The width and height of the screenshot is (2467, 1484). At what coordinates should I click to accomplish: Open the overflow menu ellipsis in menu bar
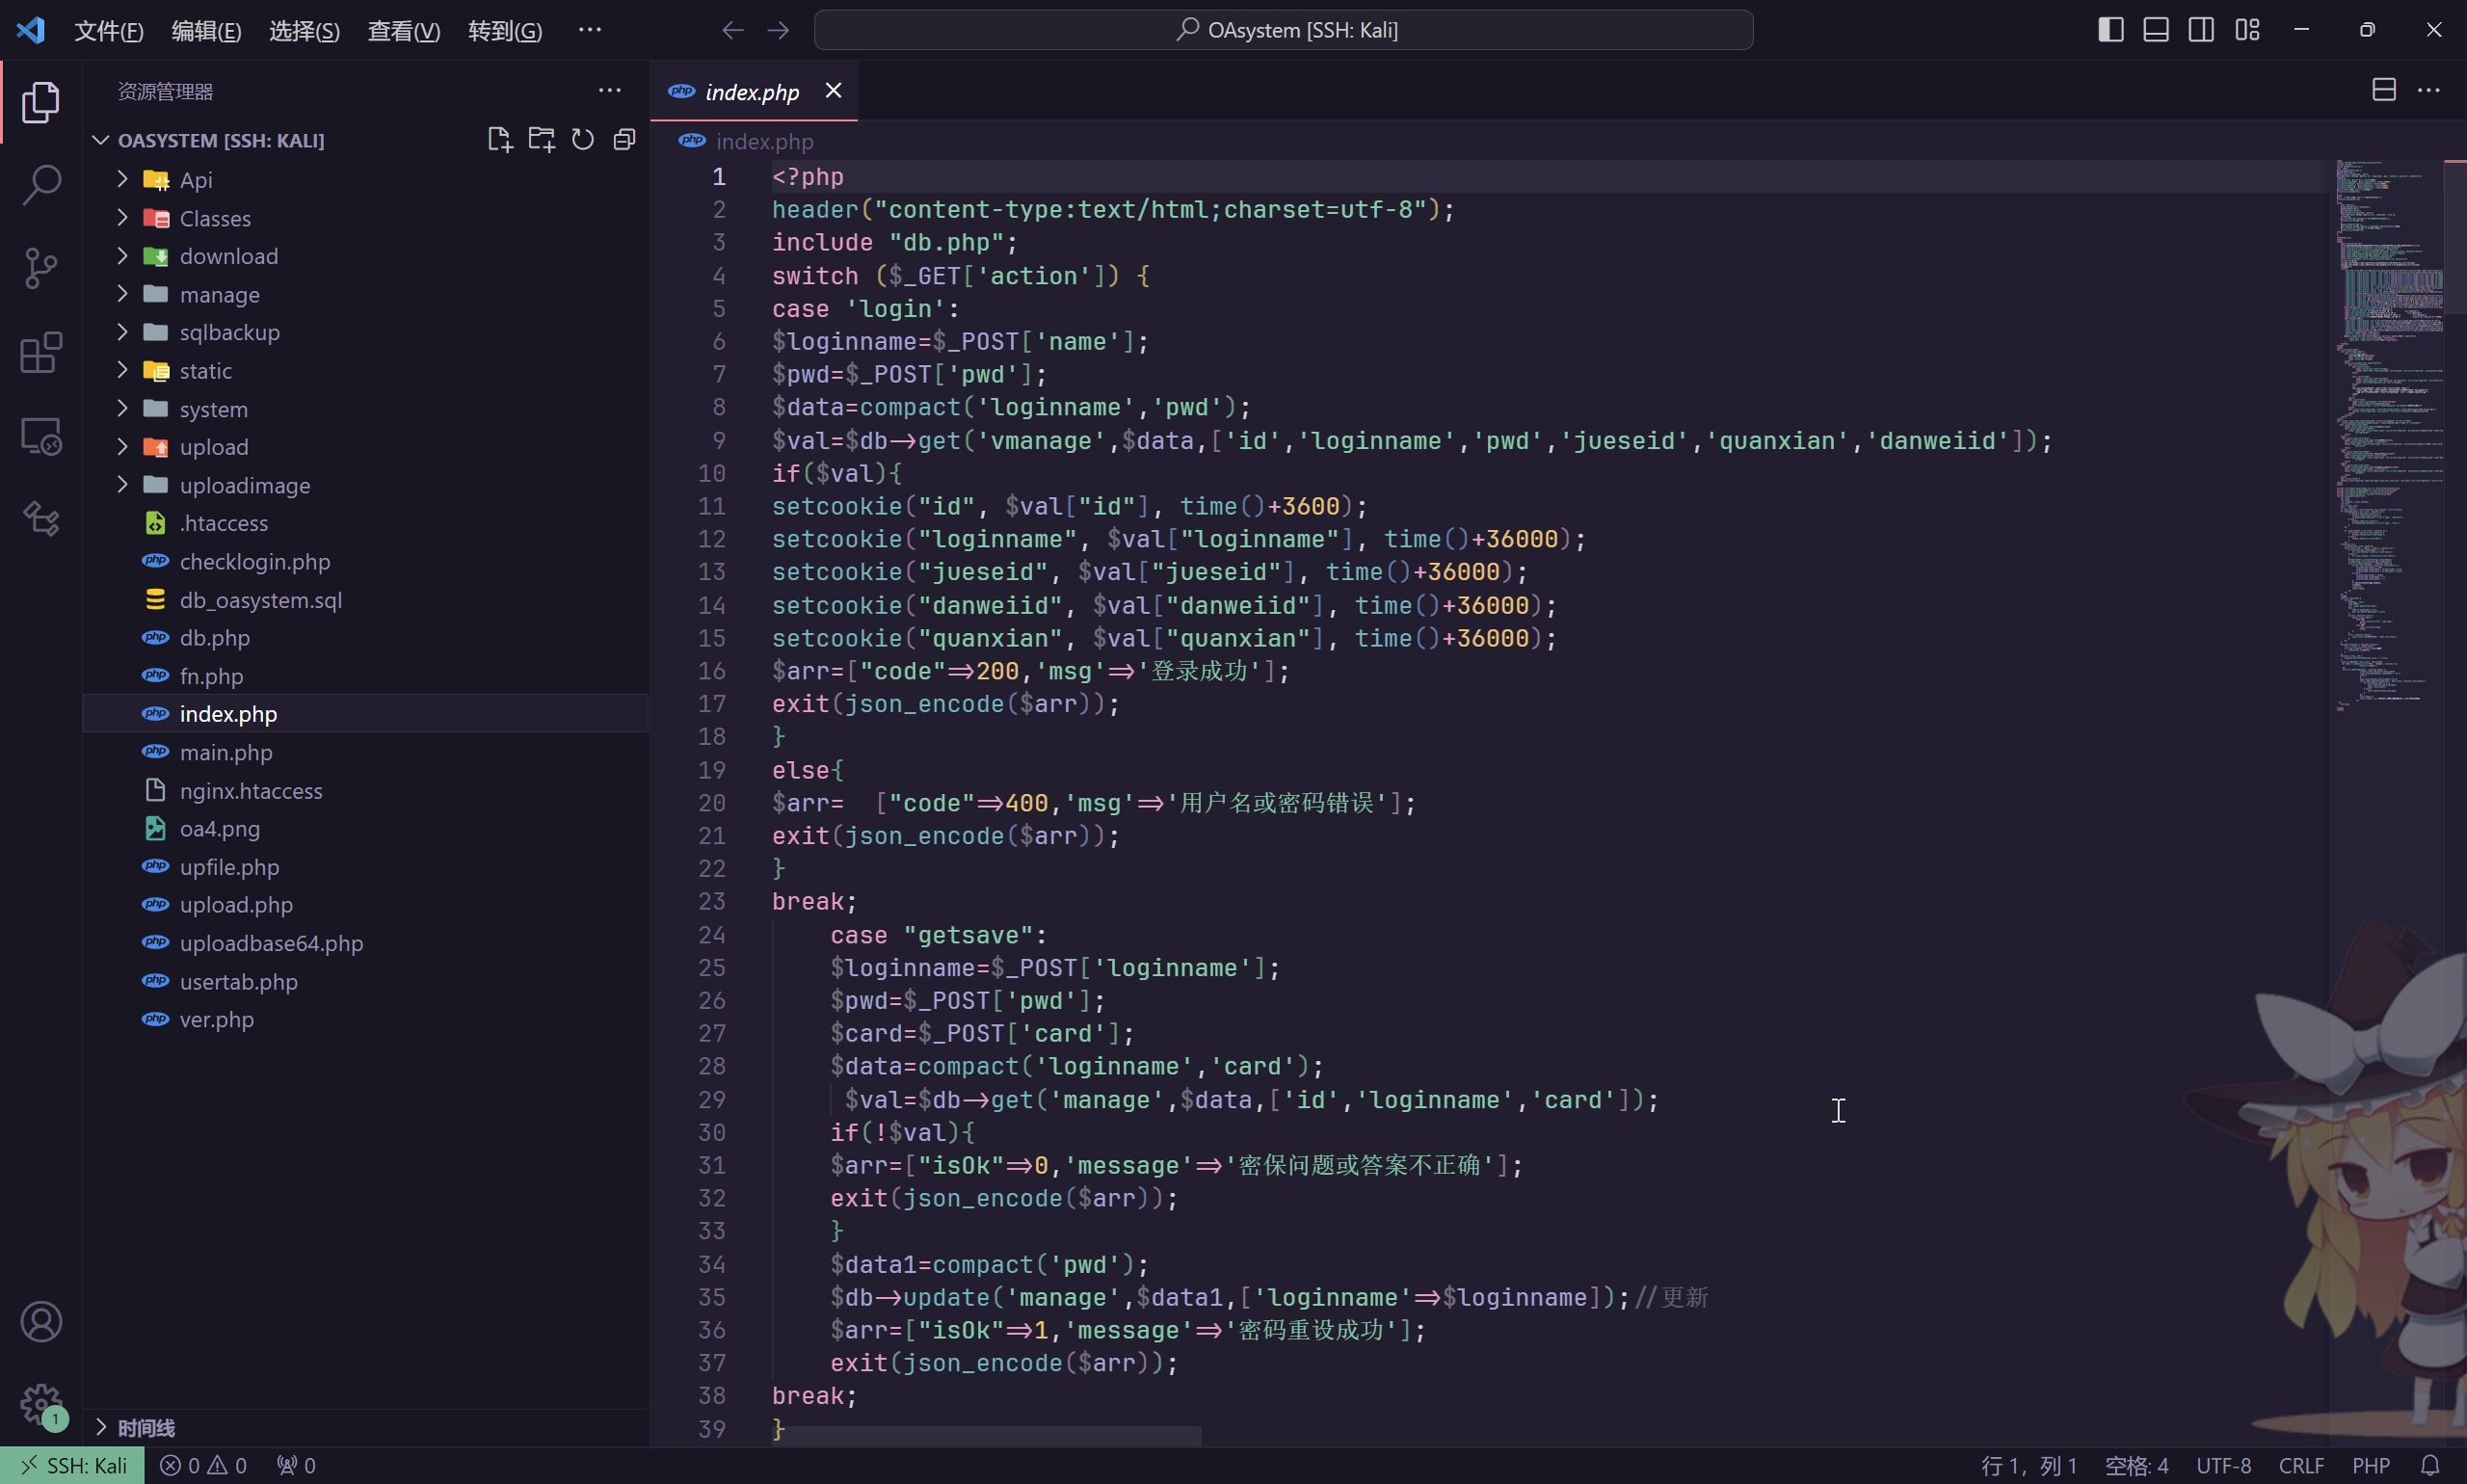pos(590,30)
